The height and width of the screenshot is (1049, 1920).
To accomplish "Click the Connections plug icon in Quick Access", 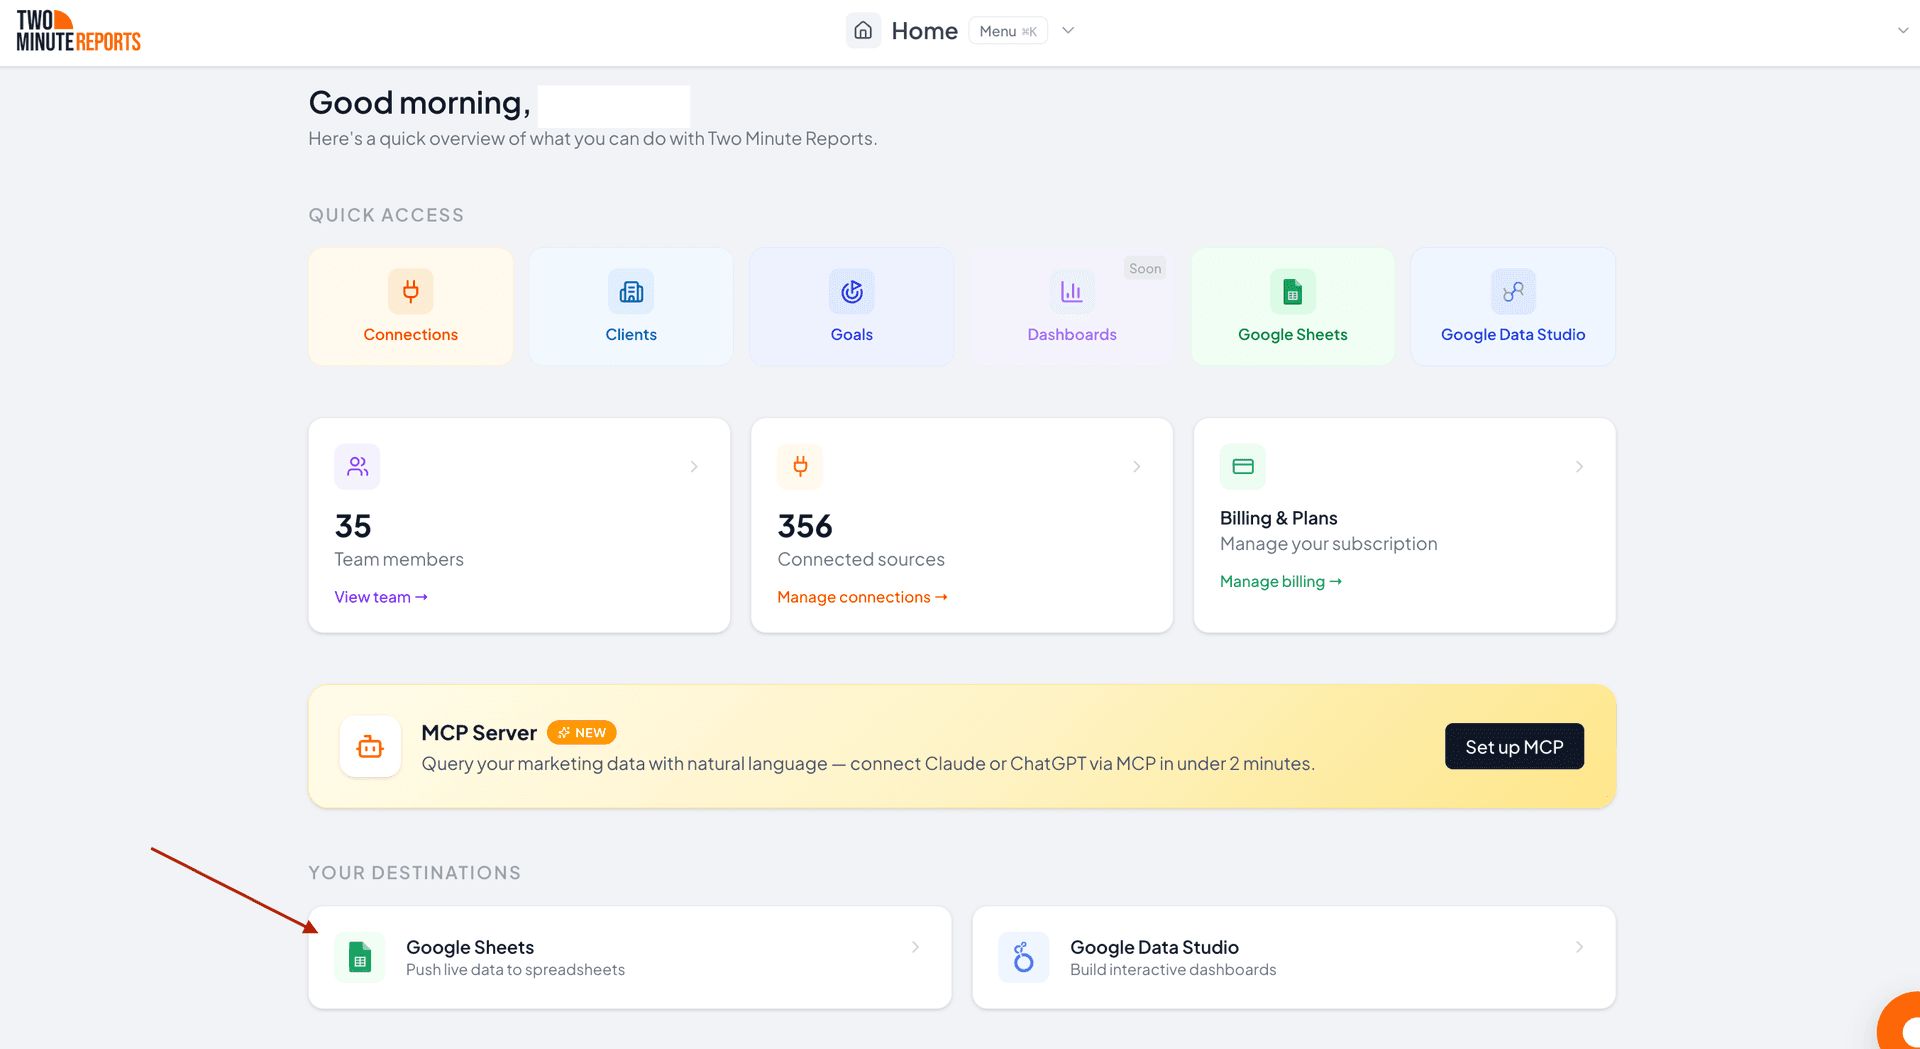I will click(411, 292).
